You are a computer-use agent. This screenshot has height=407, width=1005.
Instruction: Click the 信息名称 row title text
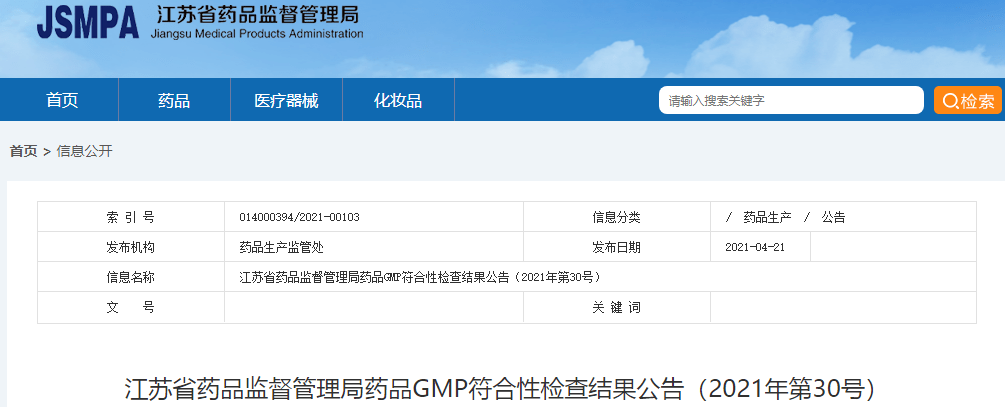coord(420,277)
